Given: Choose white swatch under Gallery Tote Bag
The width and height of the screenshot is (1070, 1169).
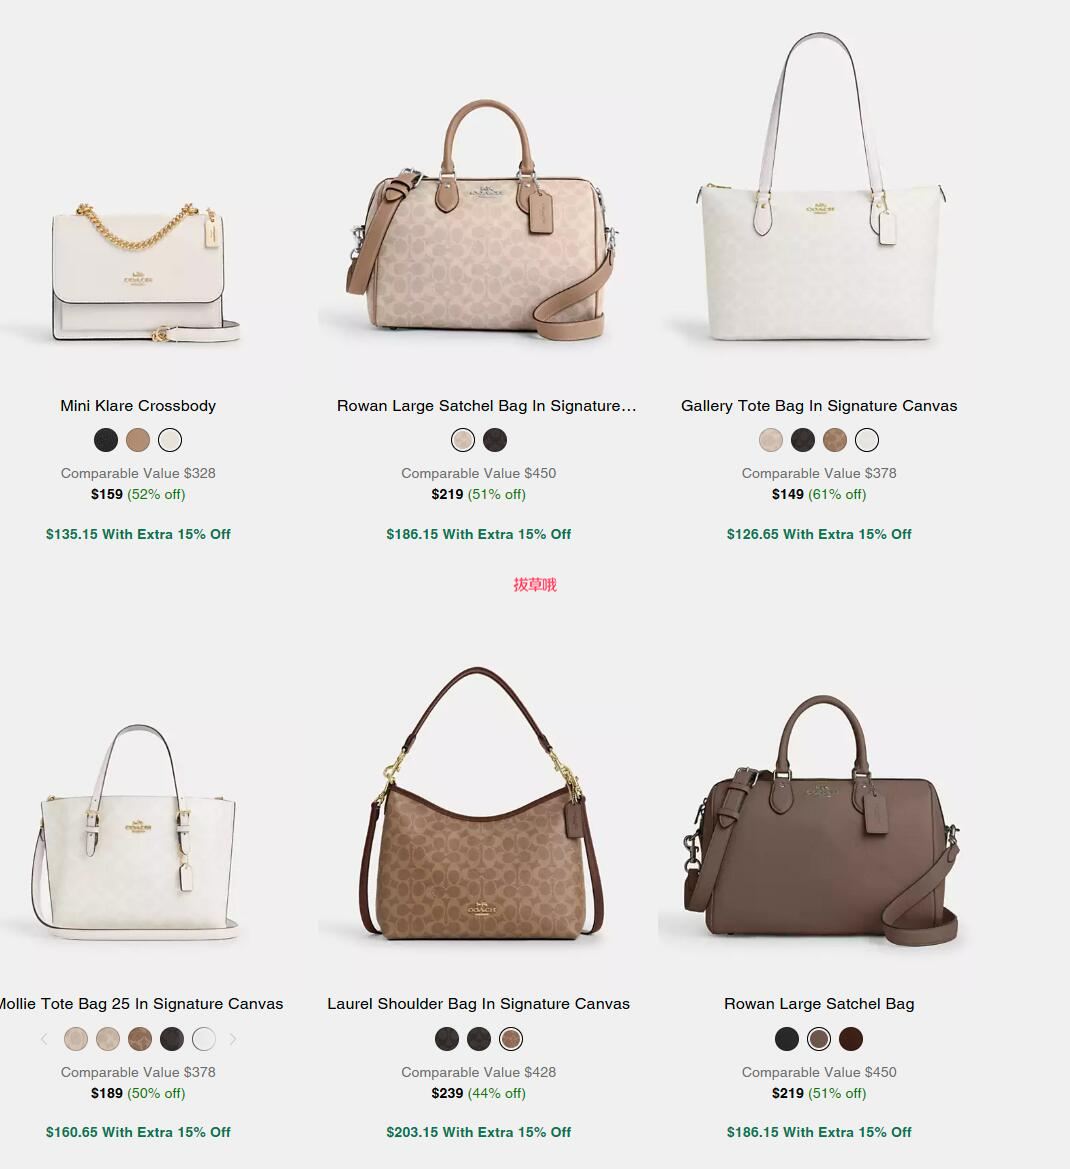Looking at the screenshot, I should 867,440.
